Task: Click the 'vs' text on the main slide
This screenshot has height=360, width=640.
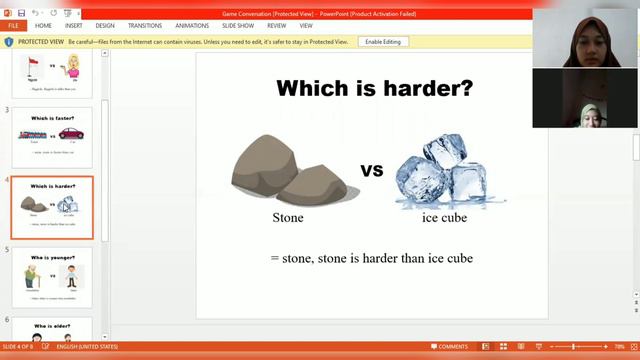Action: pos(372,170)
